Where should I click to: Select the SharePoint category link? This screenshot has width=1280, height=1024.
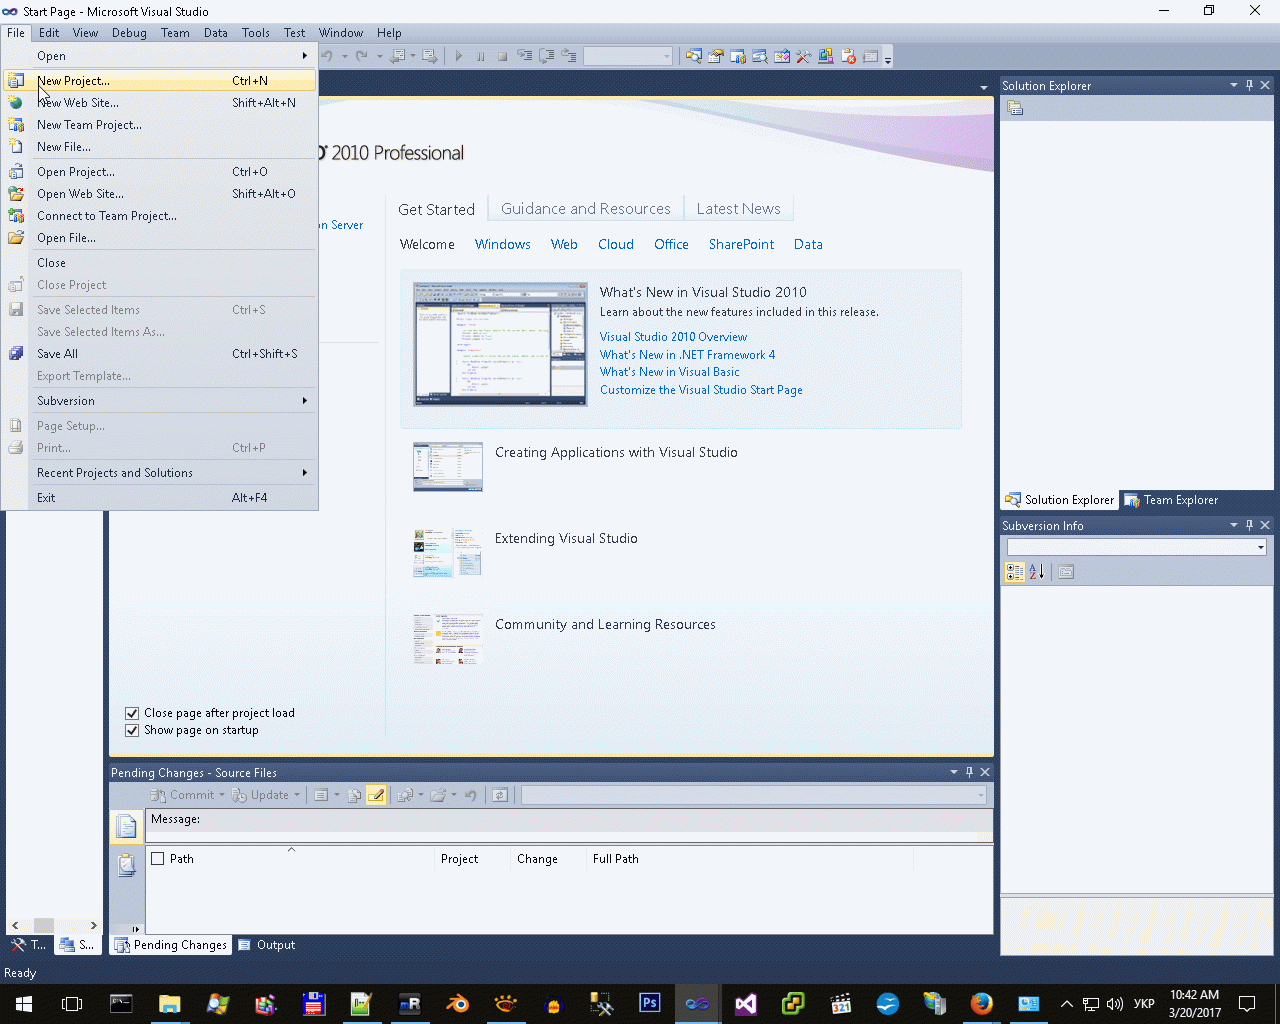coord(741,244)
